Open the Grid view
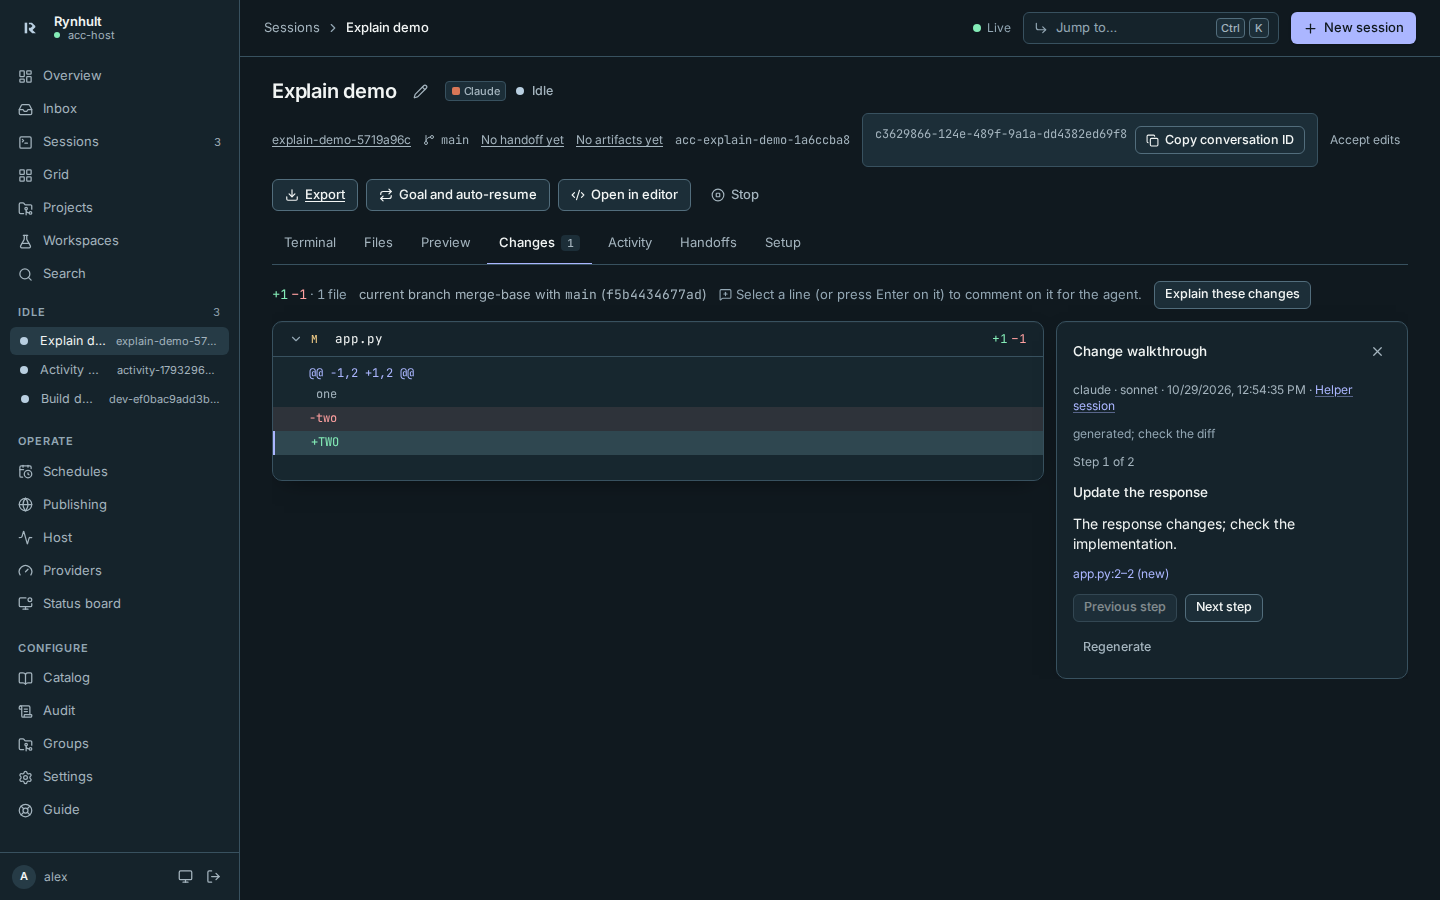The image size is (1440, 900). click(x=120, y=175)
